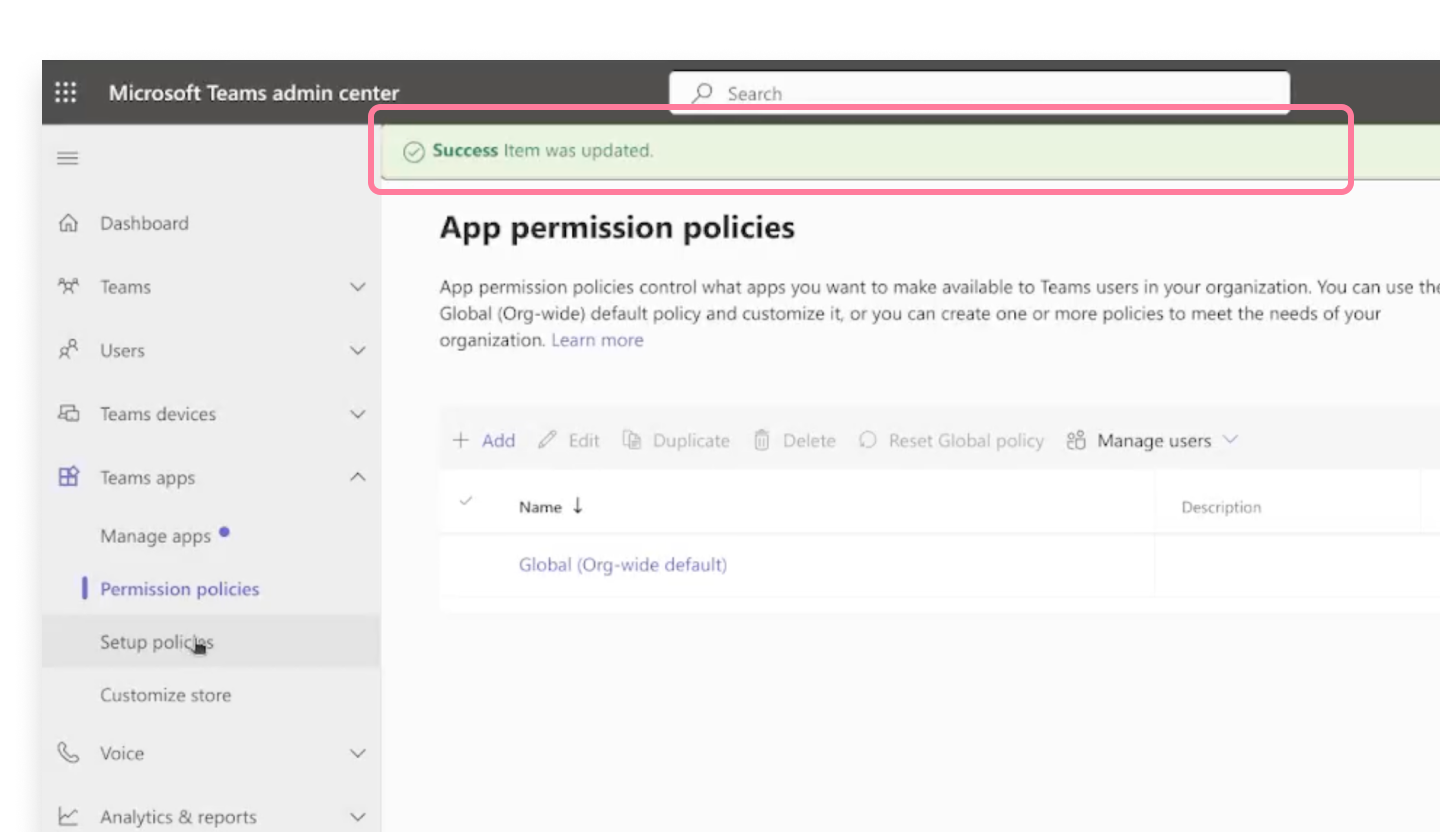The width and height of the screenshot is (1440, 832).
Task: Expand the Teams section chevron
Action: point(357,287)
